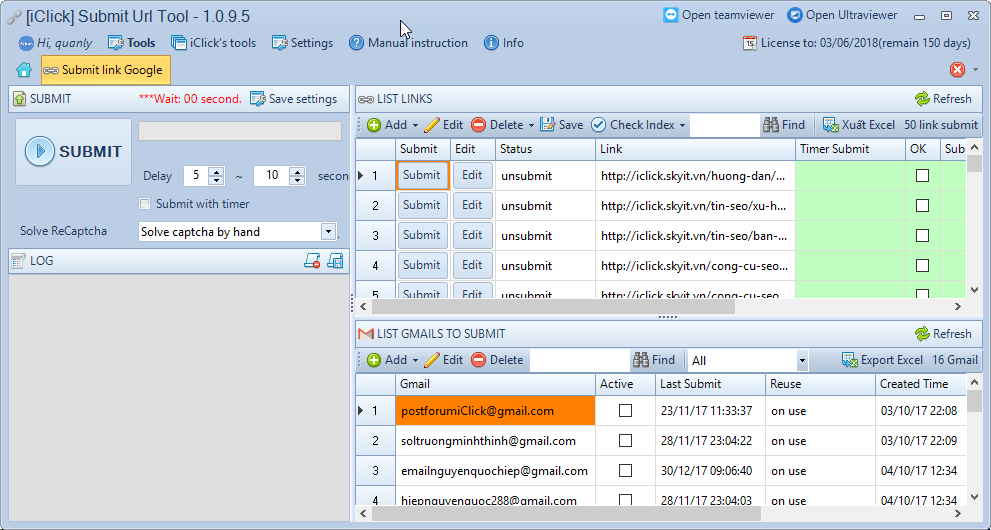Click Edit button in link row 1
This screenshot has height=530, width=991.
[472, 175]
